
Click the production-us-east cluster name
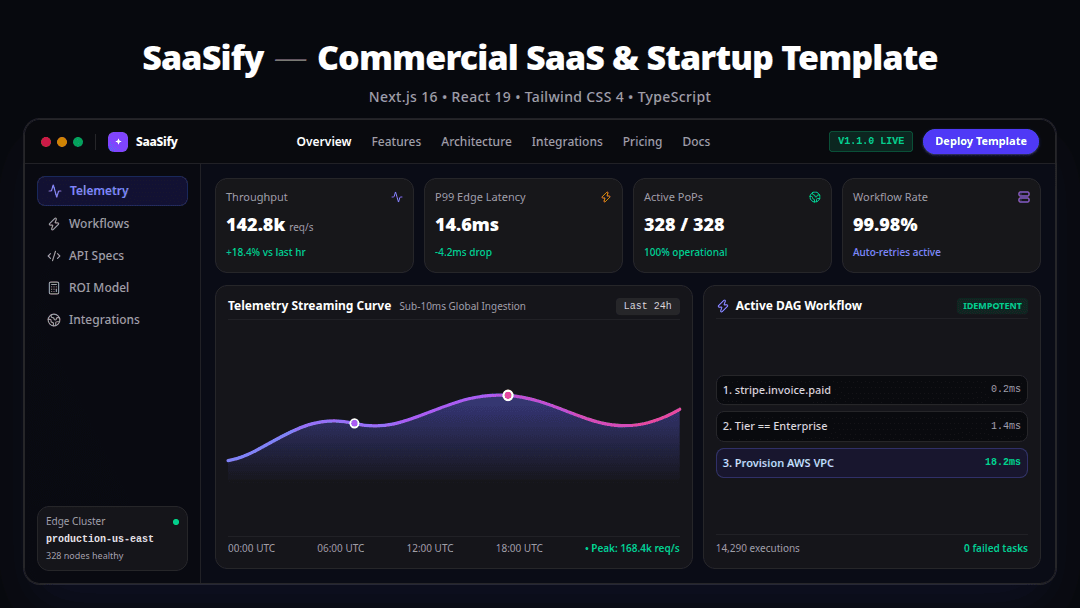[x=100, y=538]
